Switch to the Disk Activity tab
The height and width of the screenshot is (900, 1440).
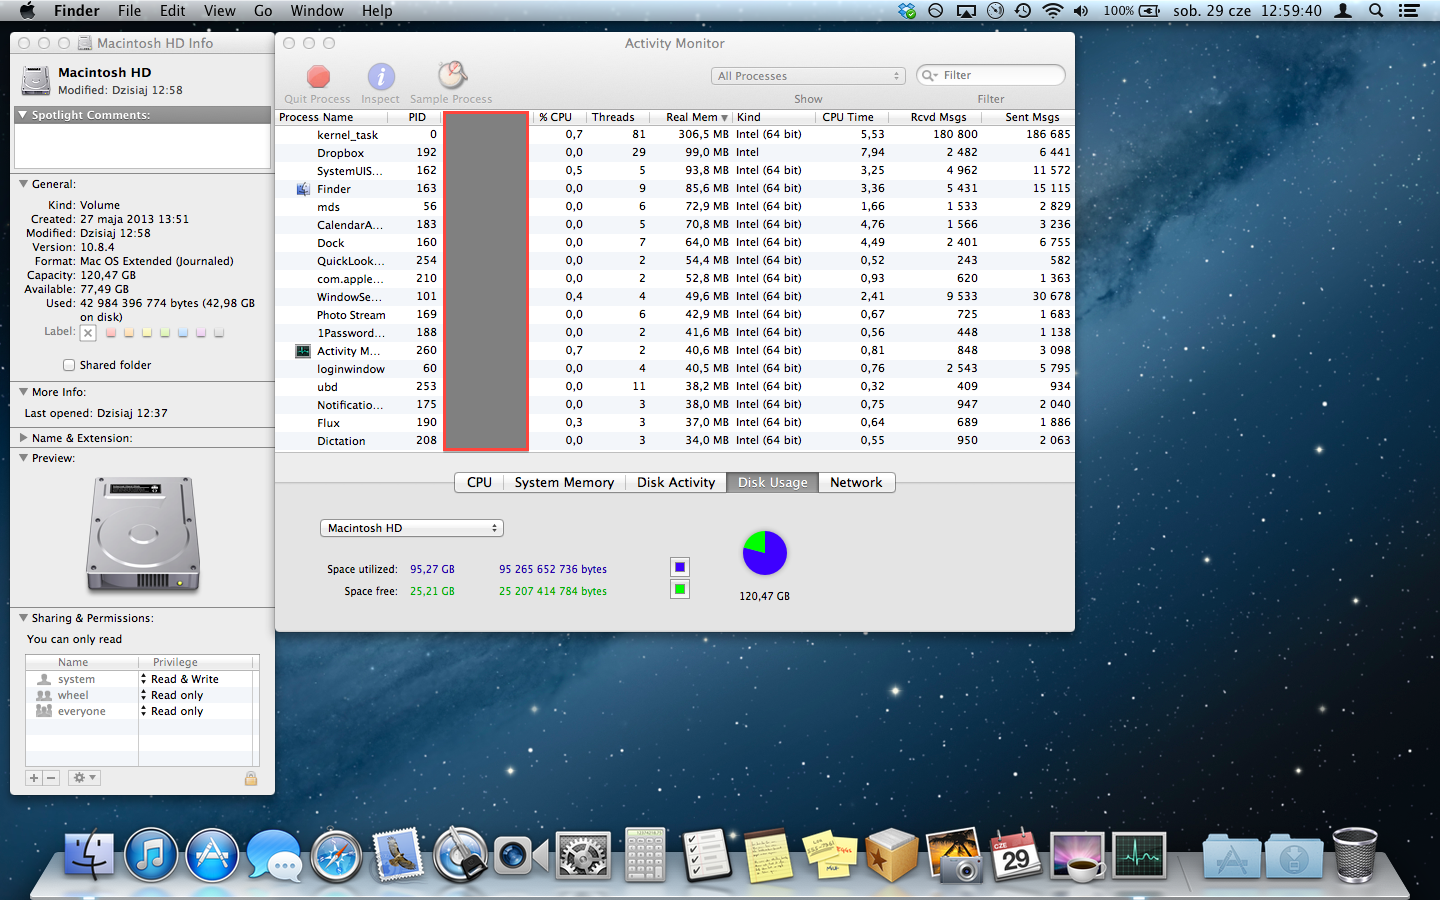676,482
